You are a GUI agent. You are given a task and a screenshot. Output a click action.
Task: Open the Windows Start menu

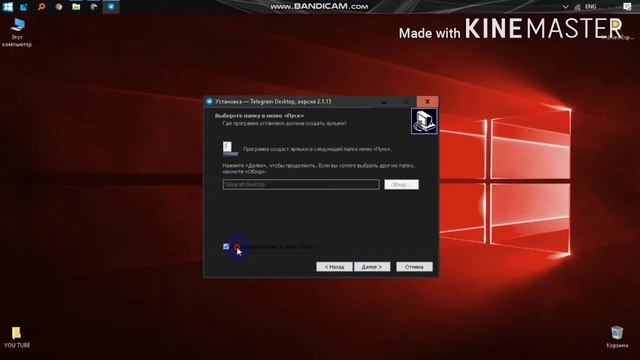(8, 7)
